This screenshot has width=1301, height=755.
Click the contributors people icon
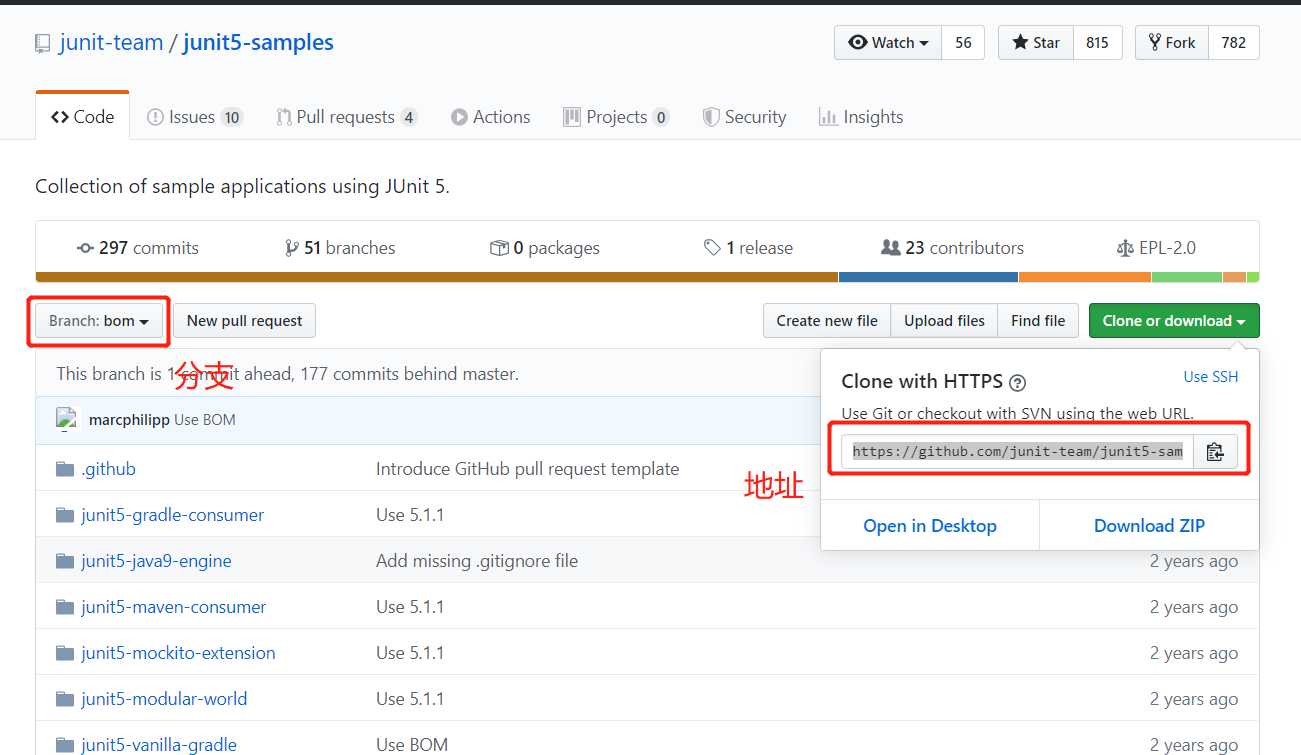(x=890, y=248)
